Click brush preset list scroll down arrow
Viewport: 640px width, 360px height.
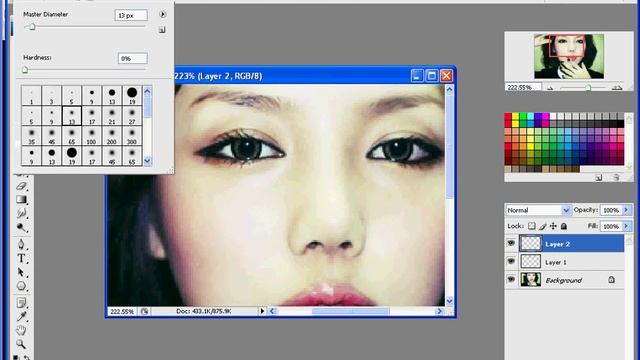point(147,161)
